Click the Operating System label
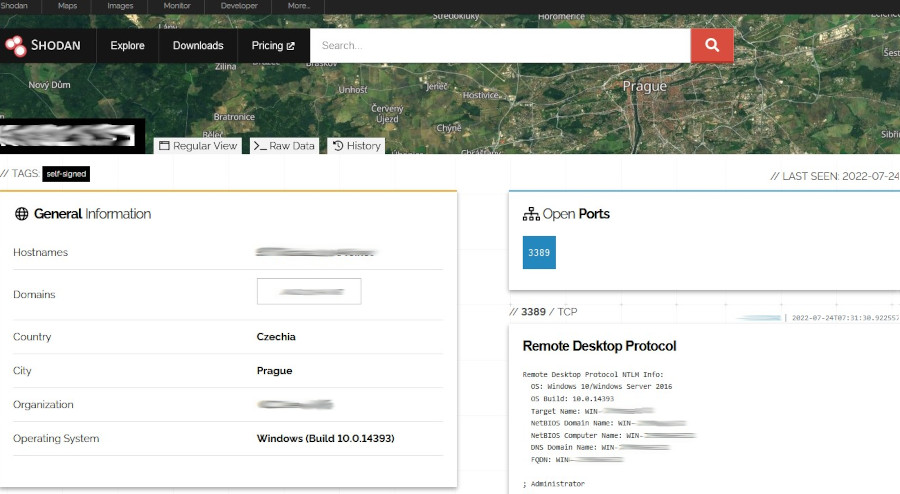Image resolution: width=900 pixels, height=494 pixels. point(56,438)
